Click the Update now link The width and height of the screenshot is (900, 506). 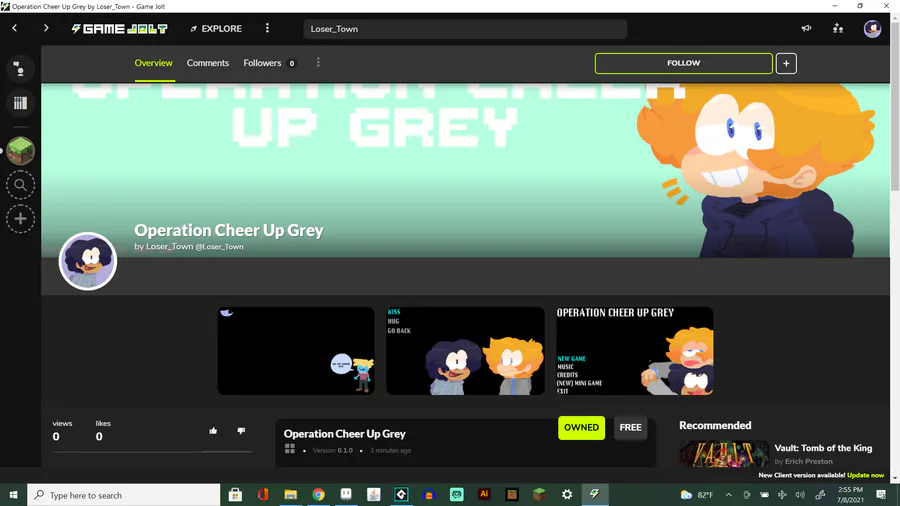point(865,475)
